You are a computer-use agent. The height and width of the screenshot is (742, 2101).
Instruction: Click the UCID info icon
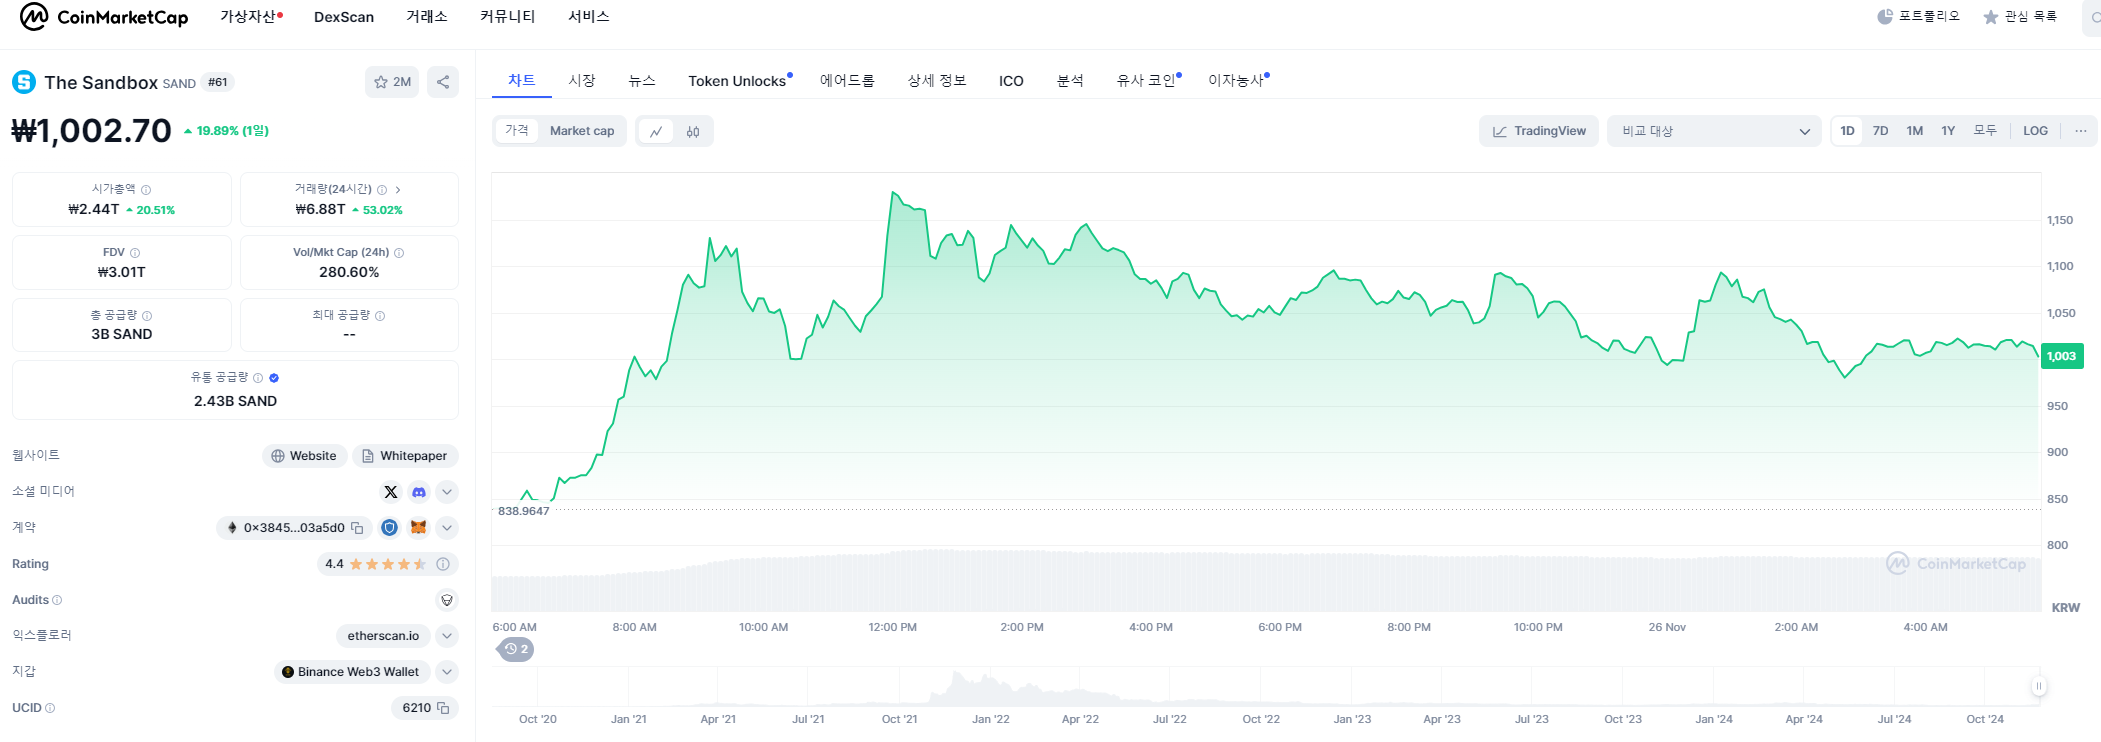point(50,708)
